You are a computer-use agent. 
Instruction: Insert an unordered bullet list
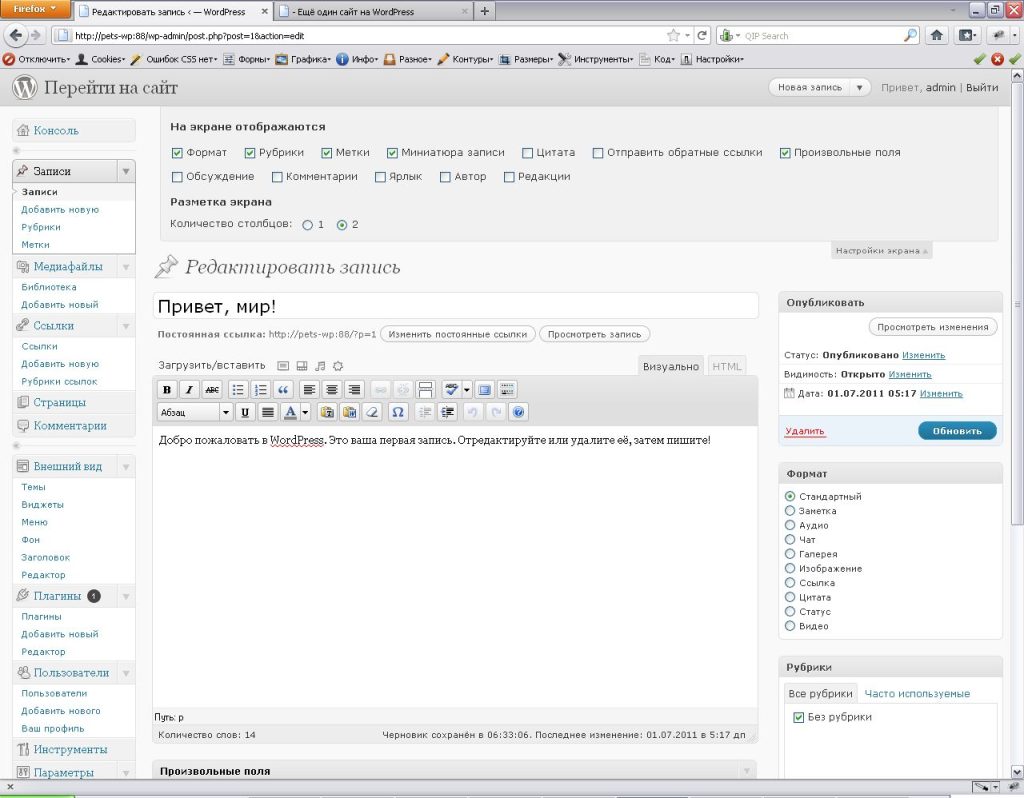pos(238,390)
